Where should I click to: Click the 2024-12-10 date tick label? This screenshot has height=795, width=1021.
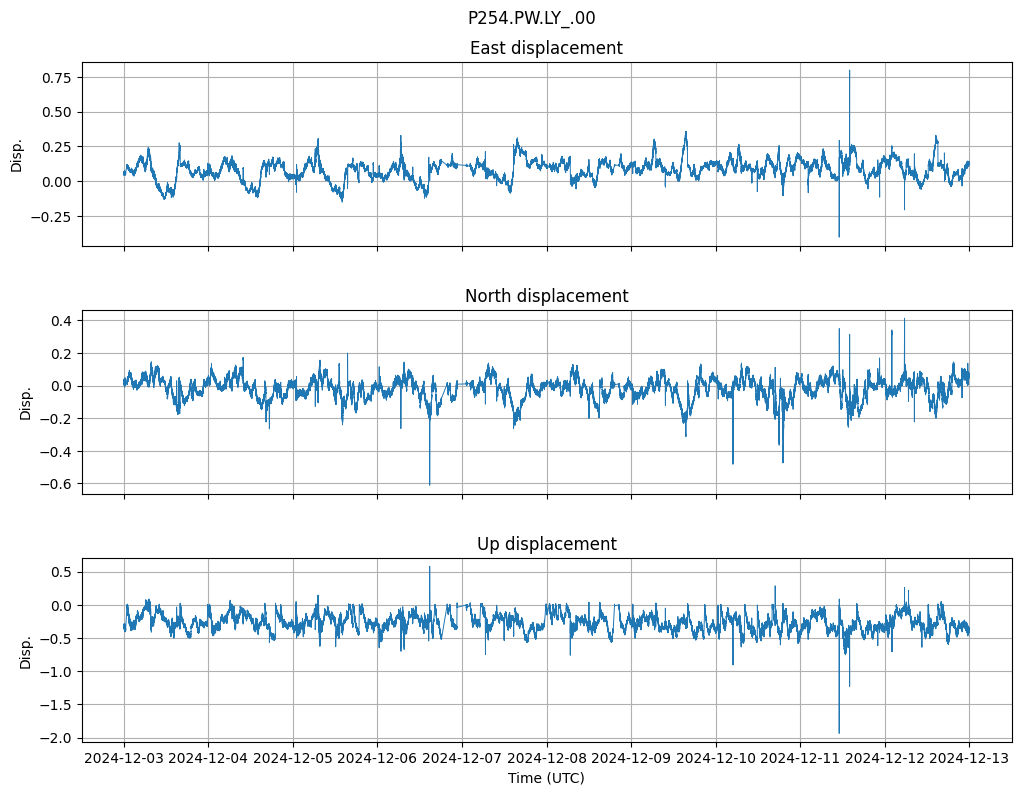tap(716, 759)
